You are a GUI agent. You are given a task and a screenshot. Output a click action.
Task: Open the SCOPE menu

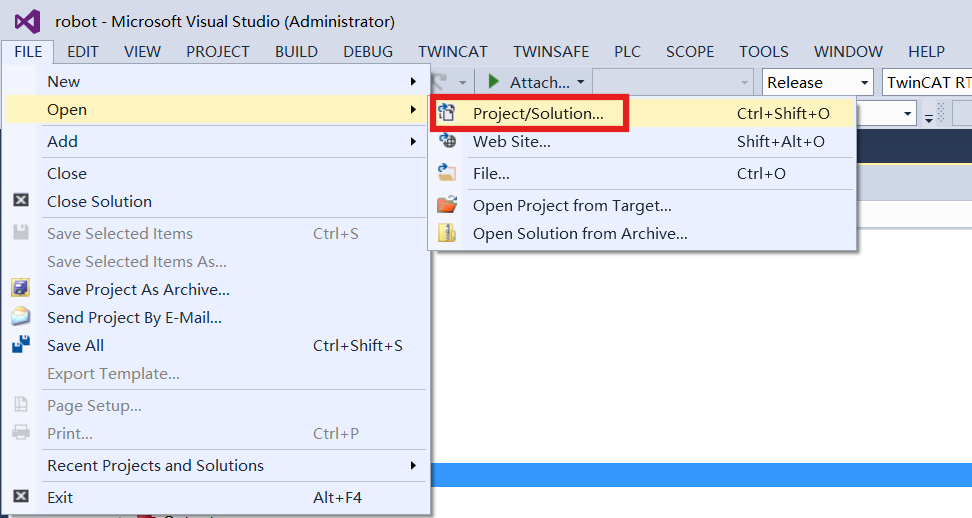[690, 52]
